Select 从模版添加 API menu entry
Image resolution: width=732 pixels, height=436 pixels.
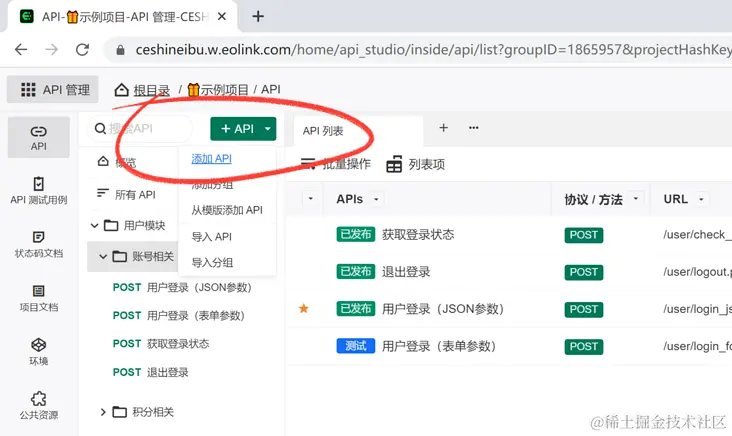pyautogui.click(x=227, y=210)
